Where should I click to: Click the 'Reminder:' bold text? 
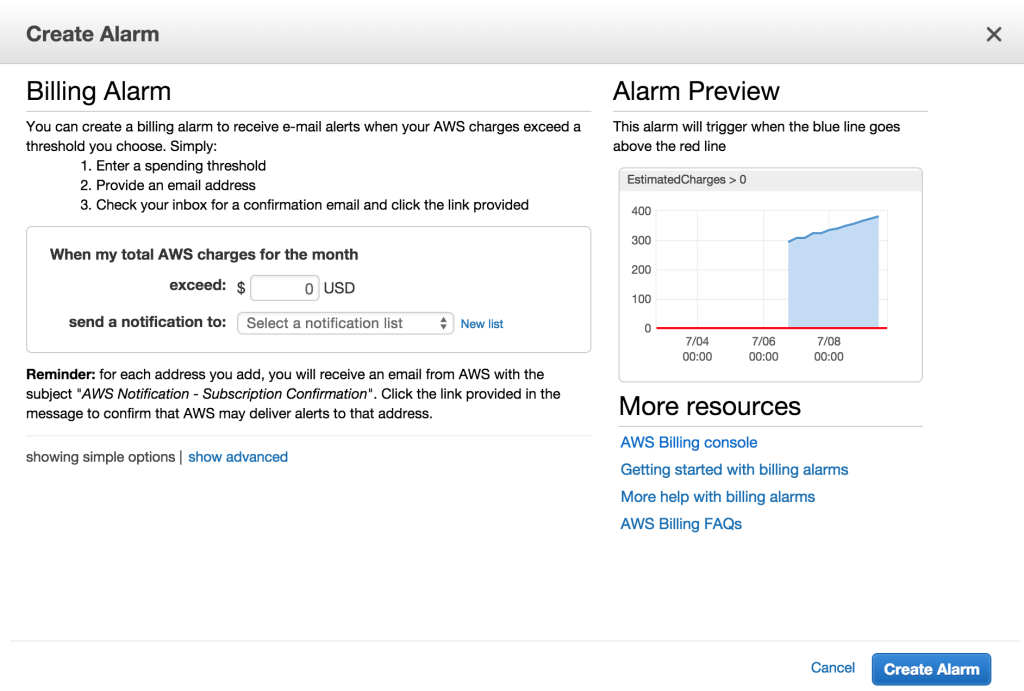[x=61, y=374]
